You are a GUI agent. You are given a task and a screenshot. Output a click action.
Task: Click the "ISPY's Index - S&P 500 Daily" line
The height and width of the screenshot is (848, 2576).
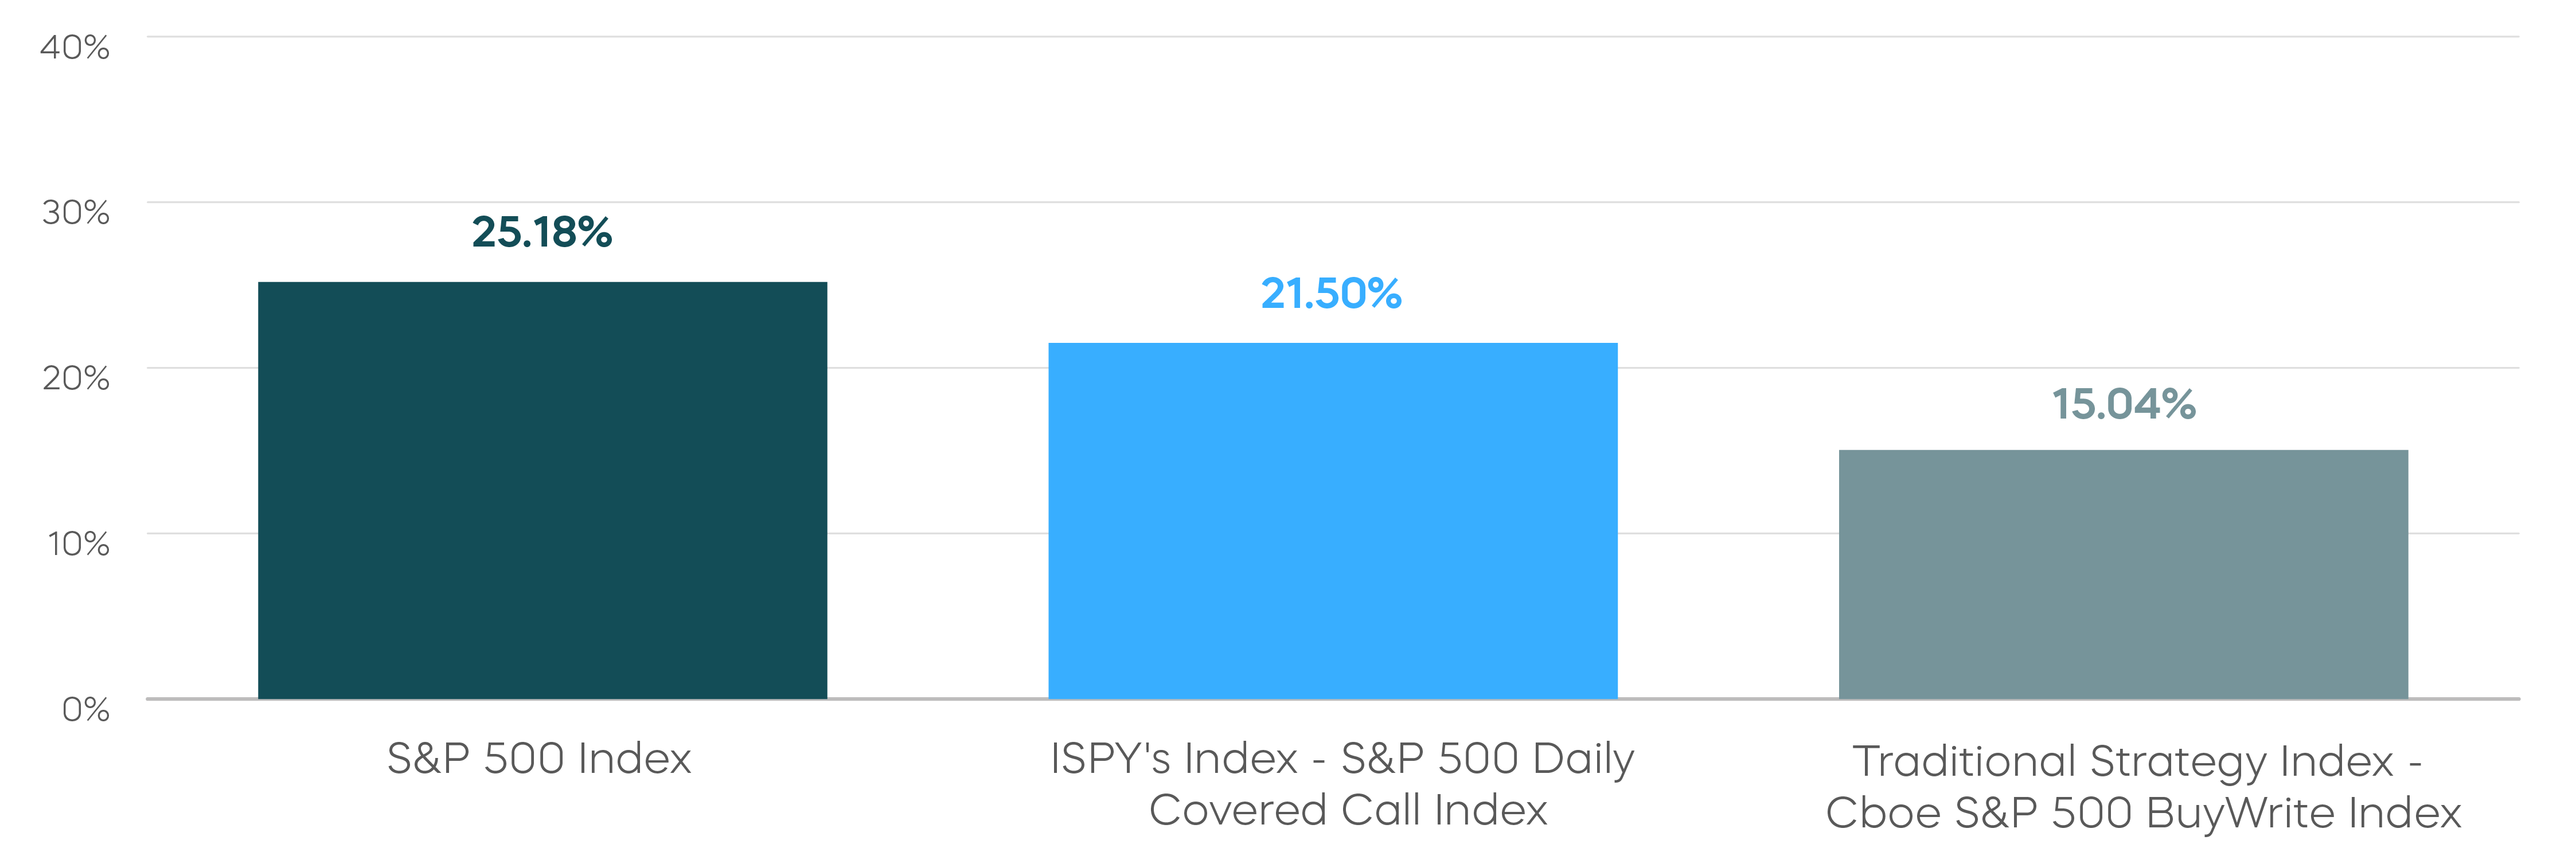1341,759
